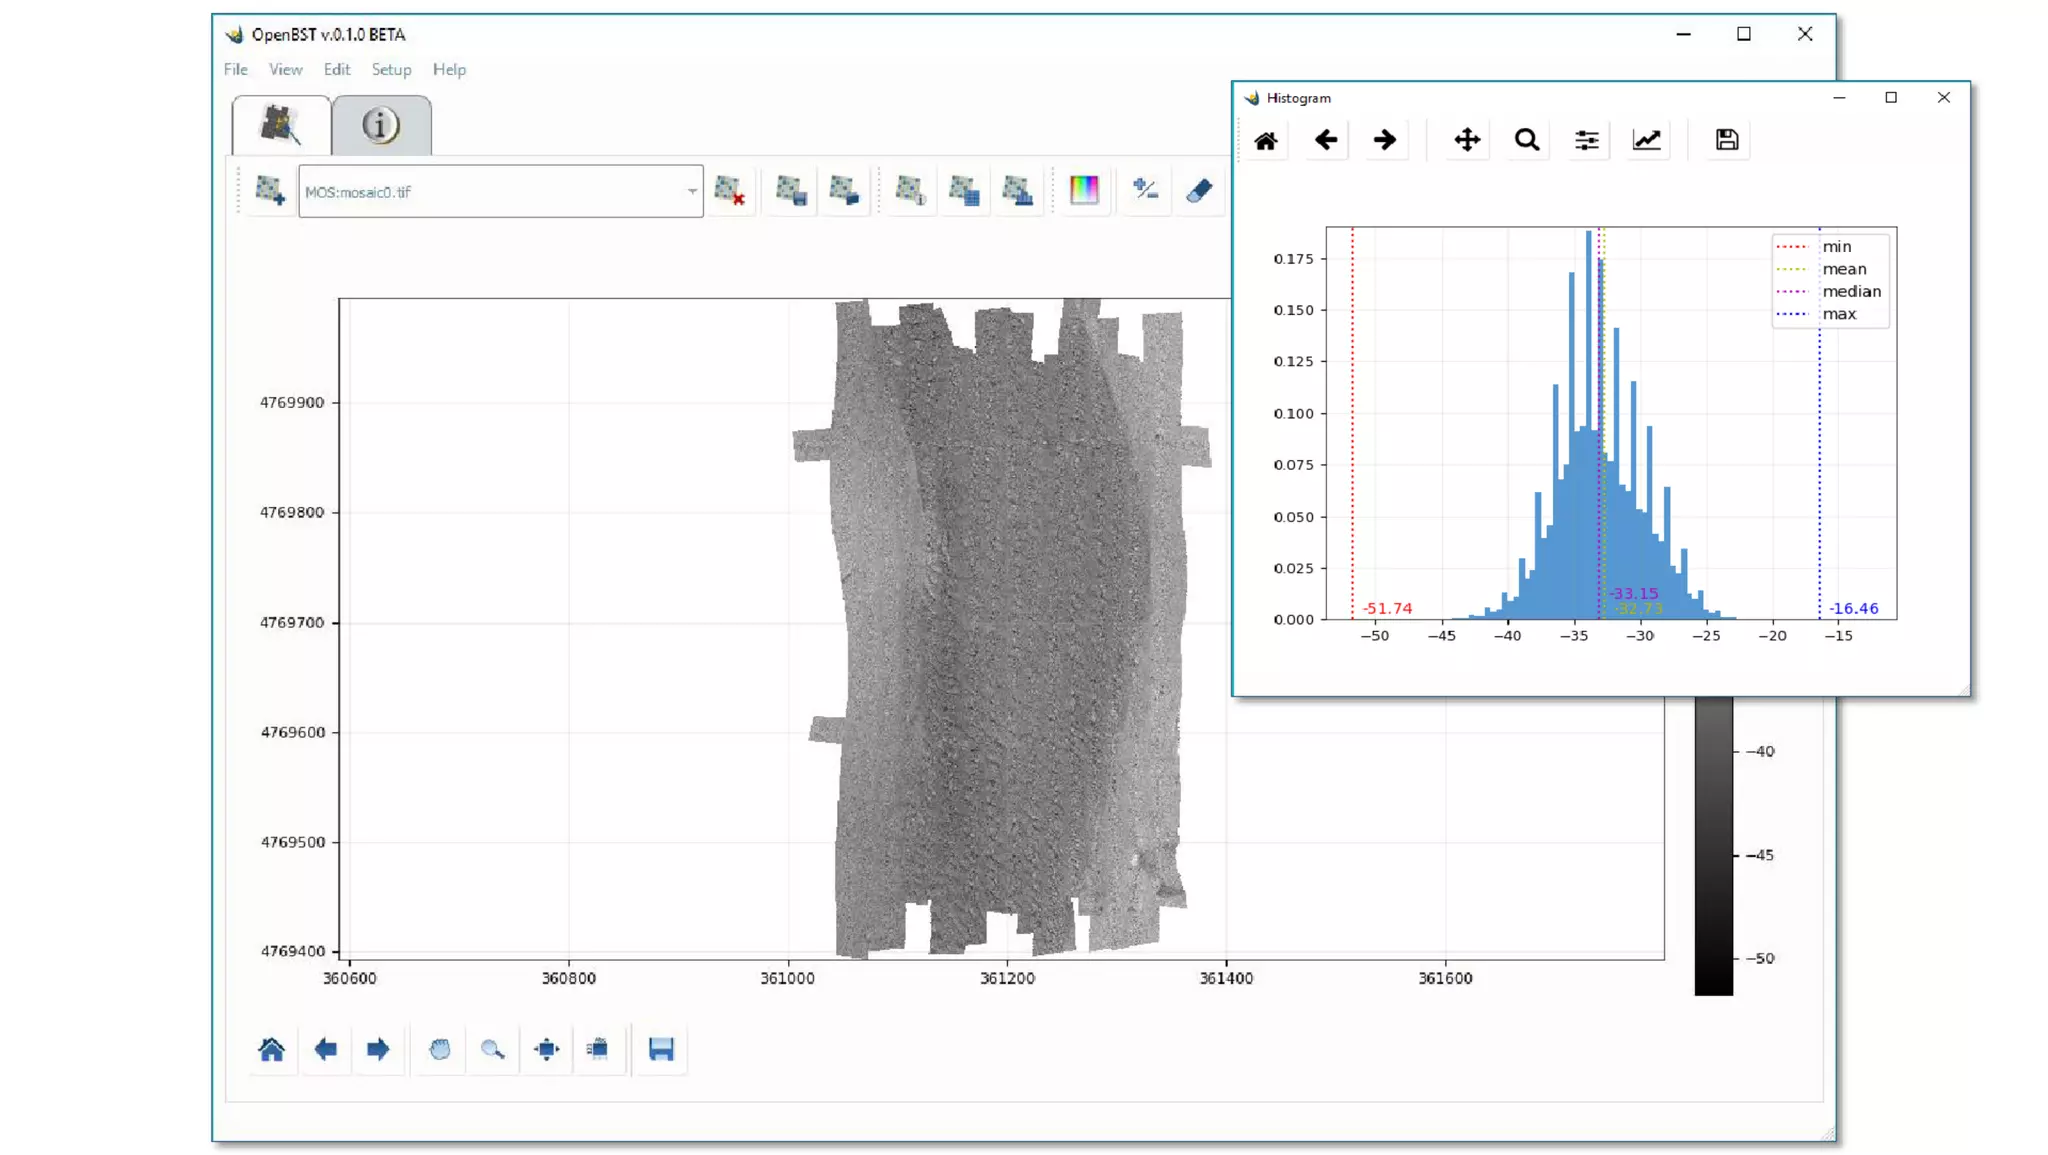Screen dimensions: 2048x1155
Task: Click the remove layer icon with red X
Action: click(729, 190)
